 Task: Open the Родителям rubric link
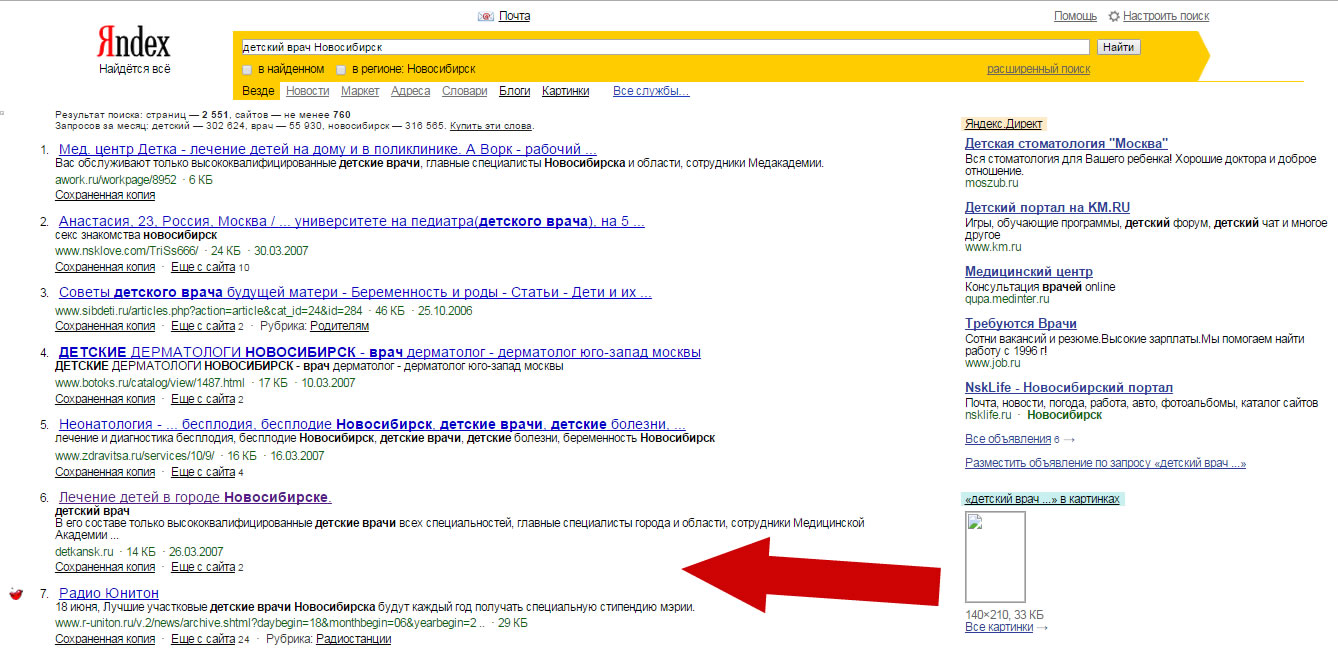point(339,326)
